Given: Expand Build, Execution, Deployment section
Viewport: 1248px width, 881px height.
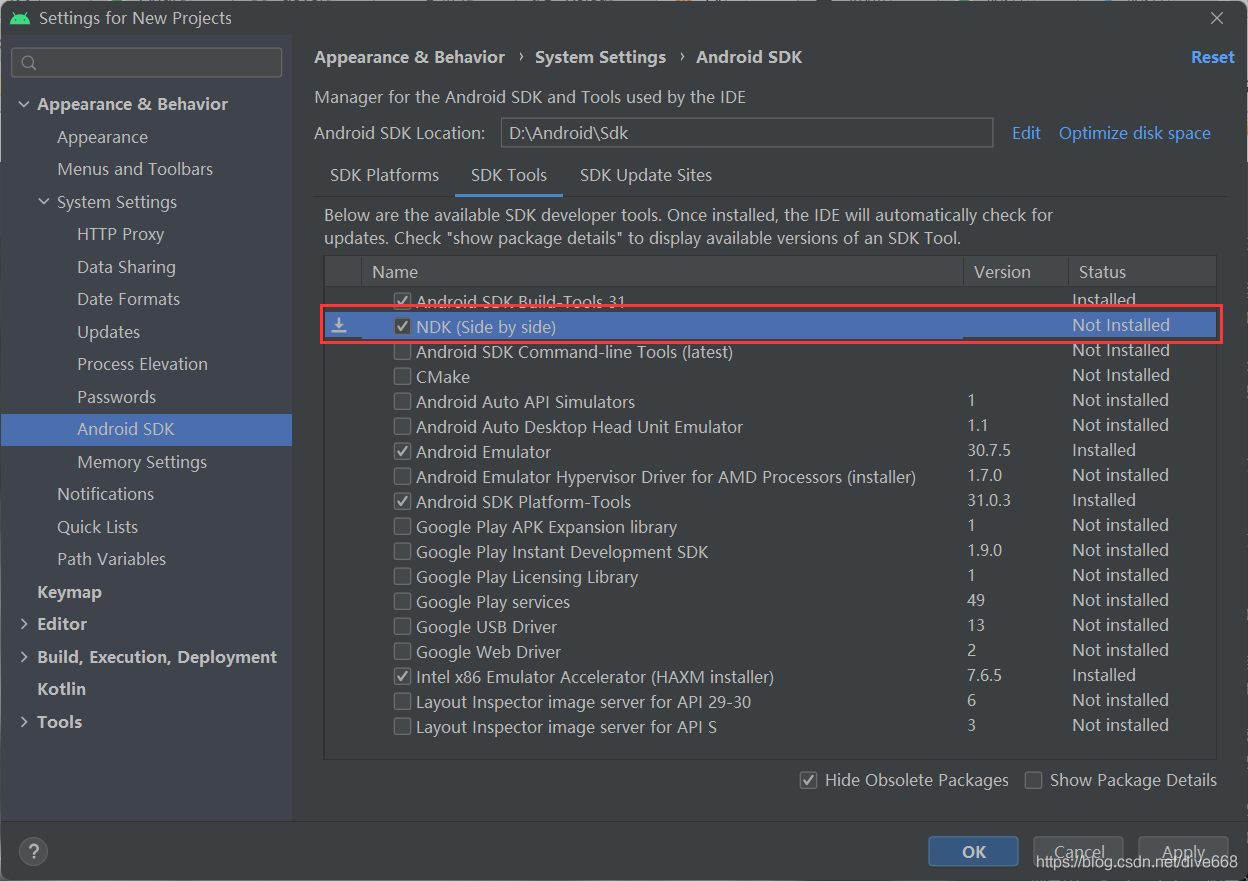Looking at the screenshot, I should coord(24,657).
